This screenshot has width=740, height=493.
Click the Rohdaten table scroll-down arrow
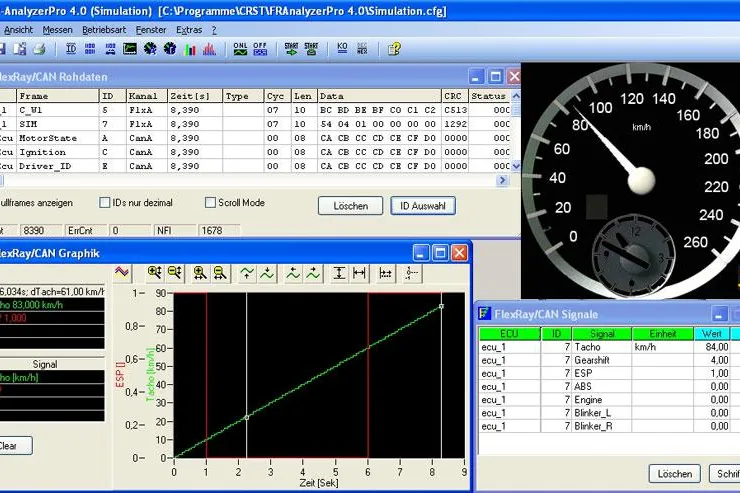click(x=516, y=166)
